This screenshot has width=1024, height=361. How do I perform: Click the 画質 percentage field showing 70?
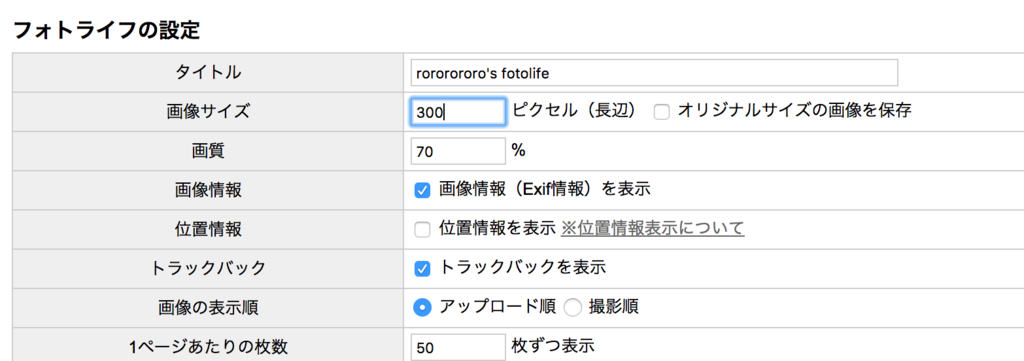(458, 151)
